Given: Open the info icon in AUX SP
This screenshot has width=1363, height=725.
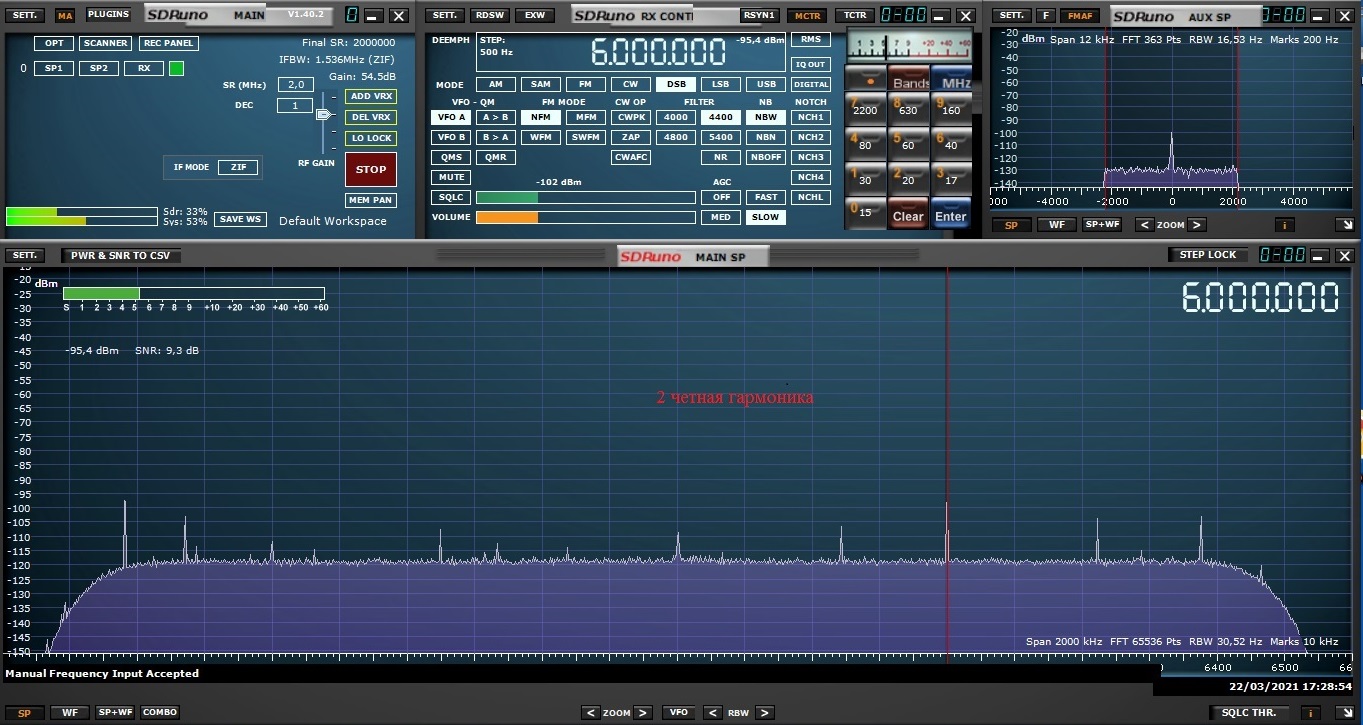Looking at the screenshot, I should click(x=1284, y=225).
